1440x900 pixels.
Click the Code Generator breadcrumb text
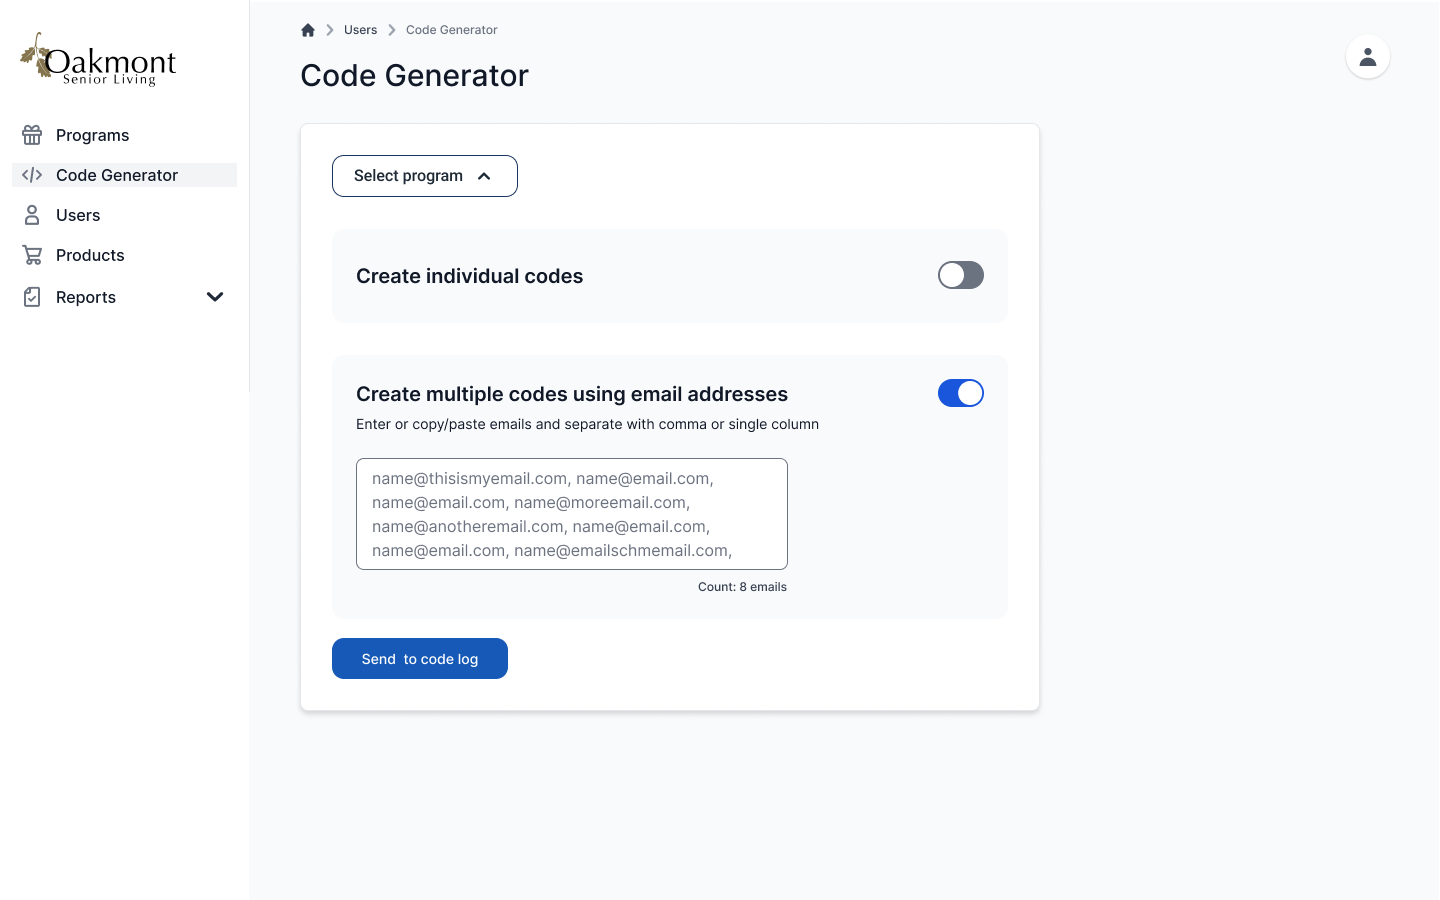coord(451,30)
